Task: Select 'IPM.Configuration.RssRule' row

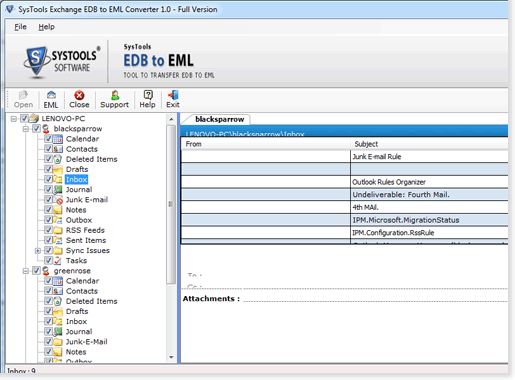Action: [x=345, y=233]
